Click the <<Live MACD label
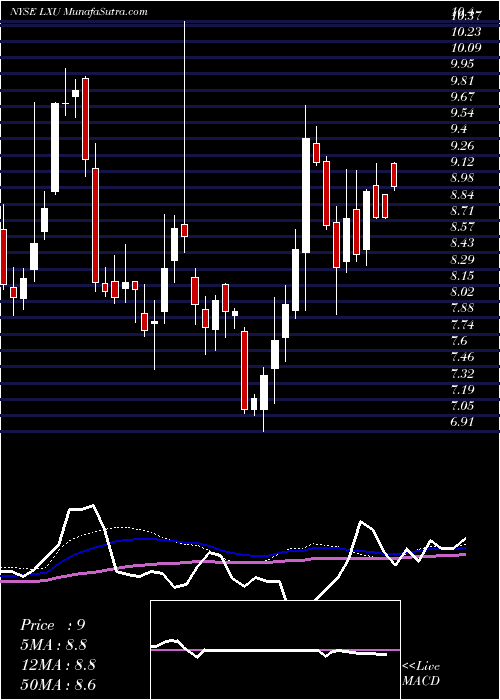The width and height of the screenshot is (500, 700). click(x=421, y=674)
